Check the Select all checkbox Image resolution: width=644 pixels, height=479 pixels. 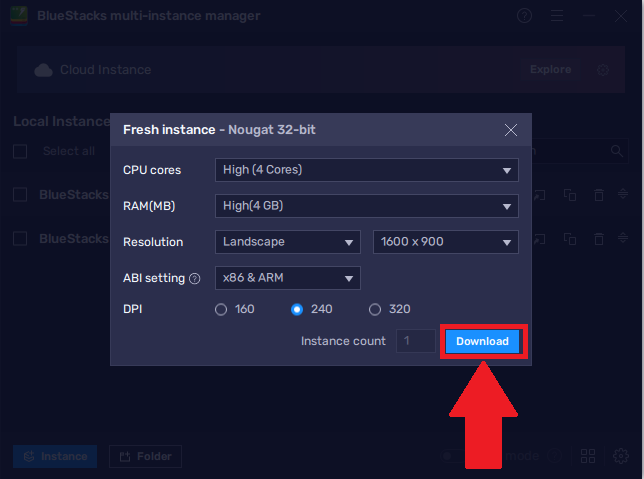point(20,151)
